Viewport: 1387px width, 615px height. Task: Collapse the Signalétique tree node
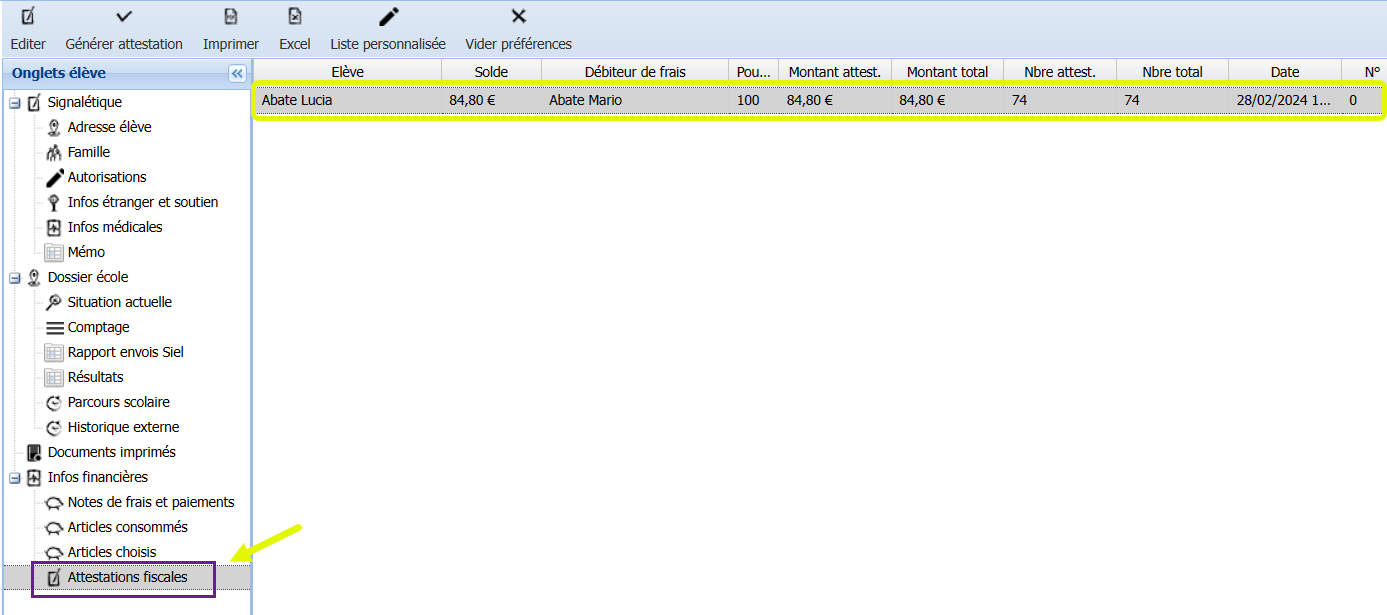pyautogui.click(x=15, y=102)
